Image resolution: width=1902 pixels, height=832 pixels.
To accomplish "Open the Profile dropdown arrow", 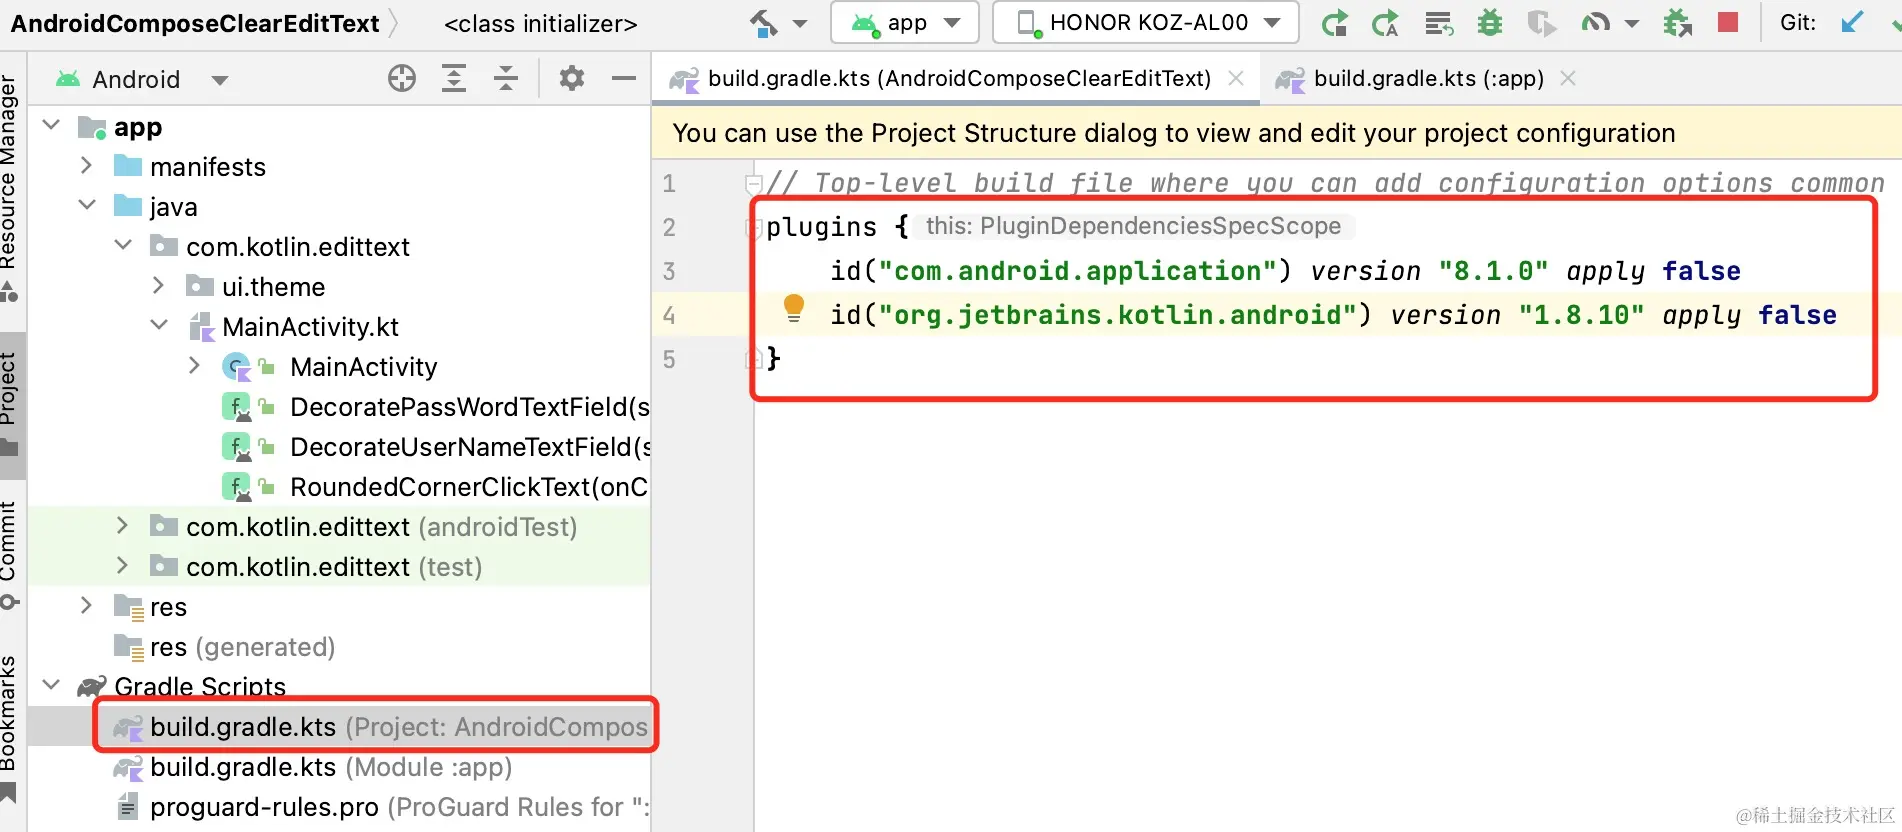I will point(1632,24).
